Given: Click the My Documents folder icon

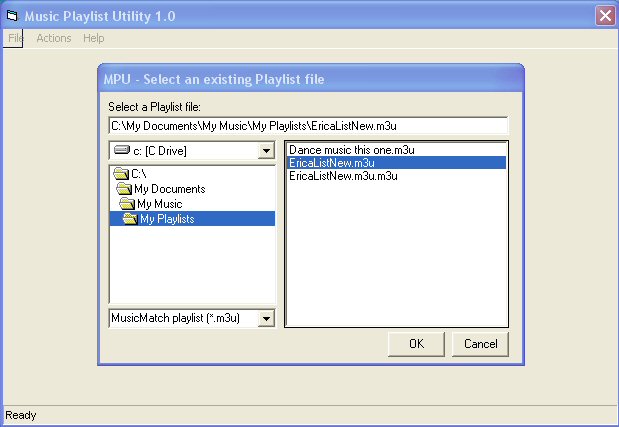Looking at the screenshot, I should [124, 189].
